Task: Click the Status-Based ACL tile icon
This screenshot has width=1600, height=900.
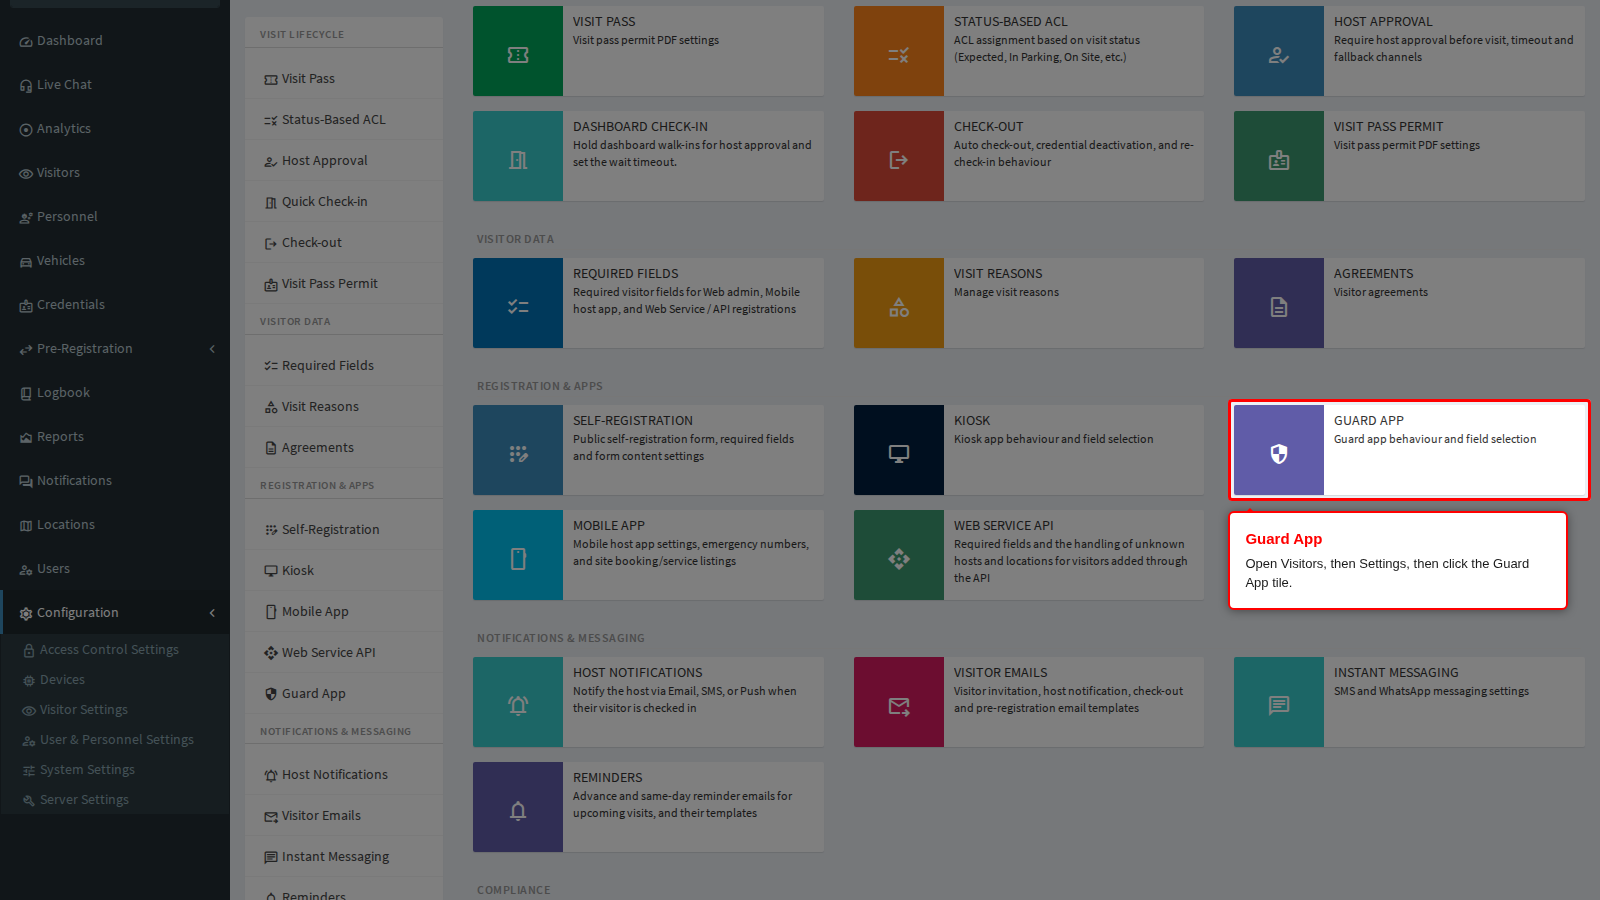Action: pos(899,51)
